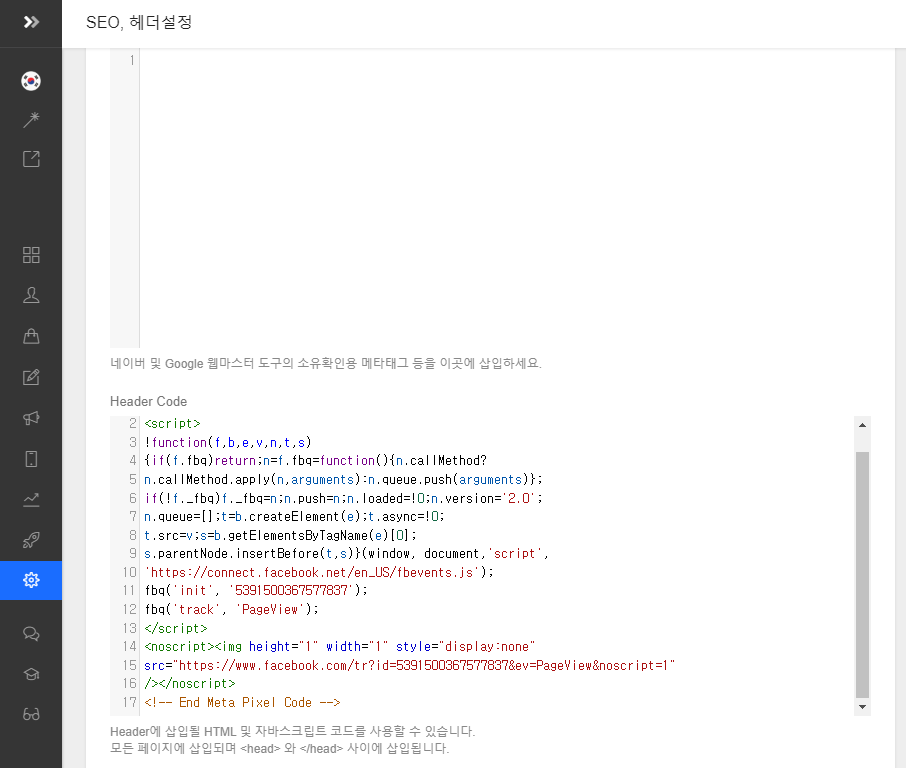Open the shopping bag icon
This screenshot has width=906, height=768.
click(x=31, y=336)
